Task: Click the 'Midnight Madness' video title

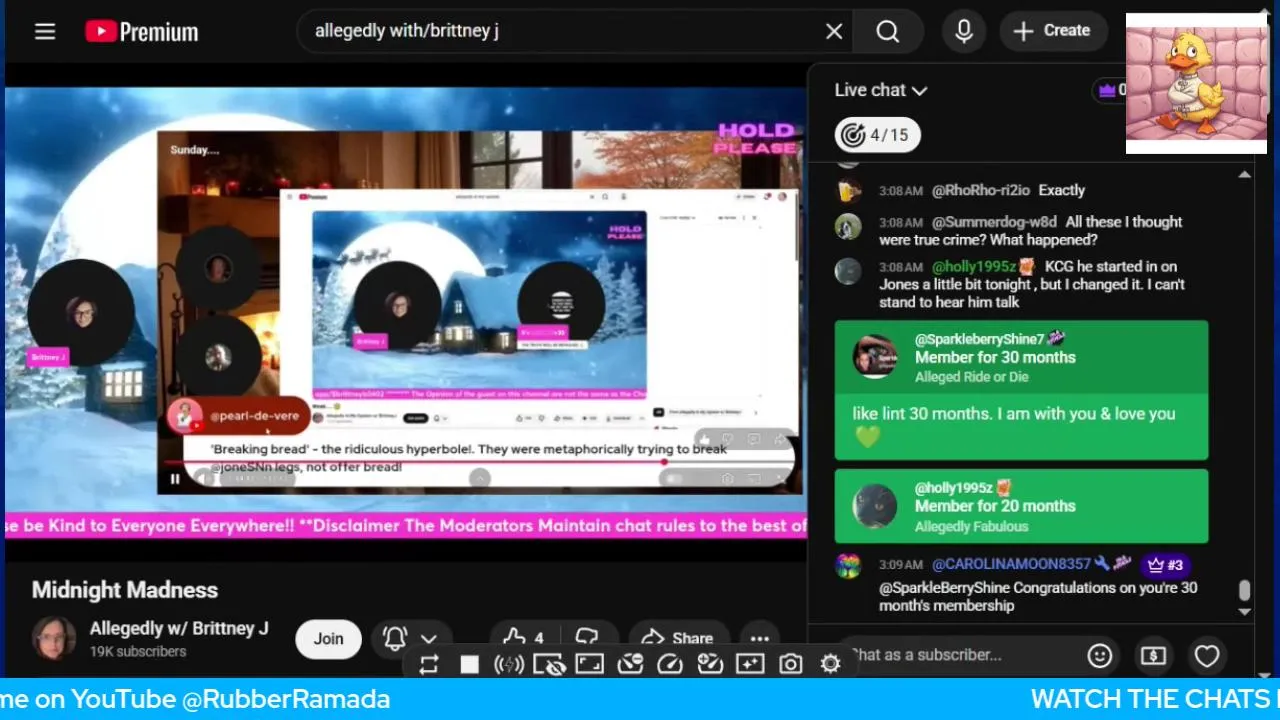Action: (125, 590)
